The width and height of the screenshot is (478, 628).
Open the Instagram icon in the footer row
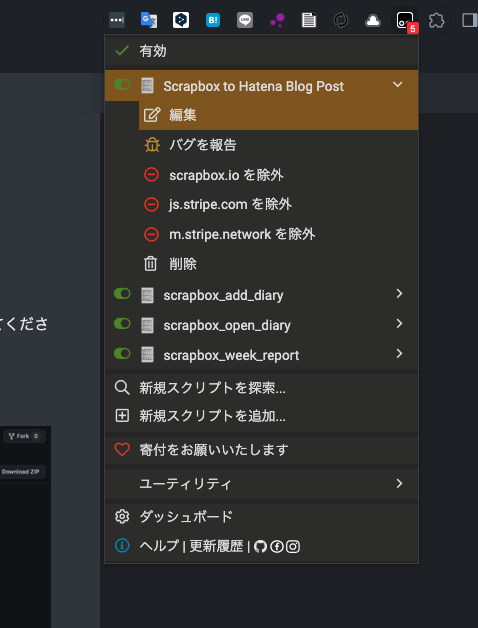pos(293,546)
